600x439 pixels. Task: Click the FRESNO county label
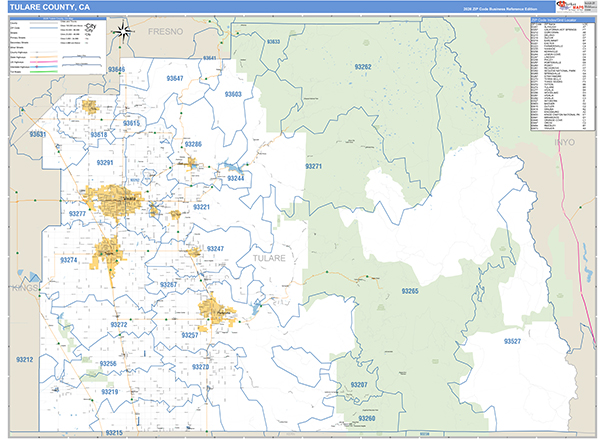click(161, 32)
